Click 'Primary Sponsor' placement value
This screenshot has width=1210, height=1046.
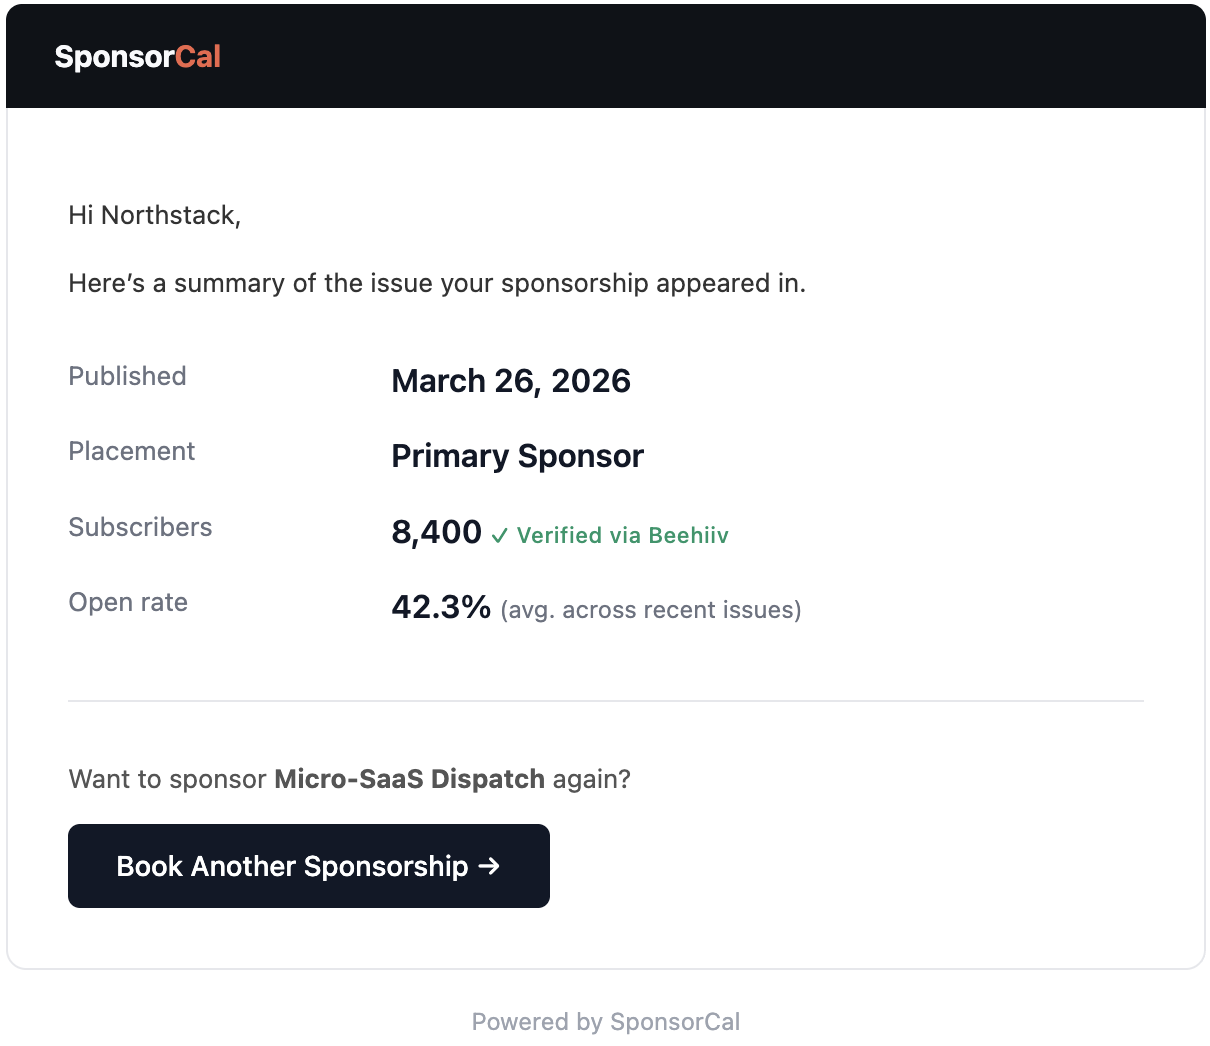[517, 456]
